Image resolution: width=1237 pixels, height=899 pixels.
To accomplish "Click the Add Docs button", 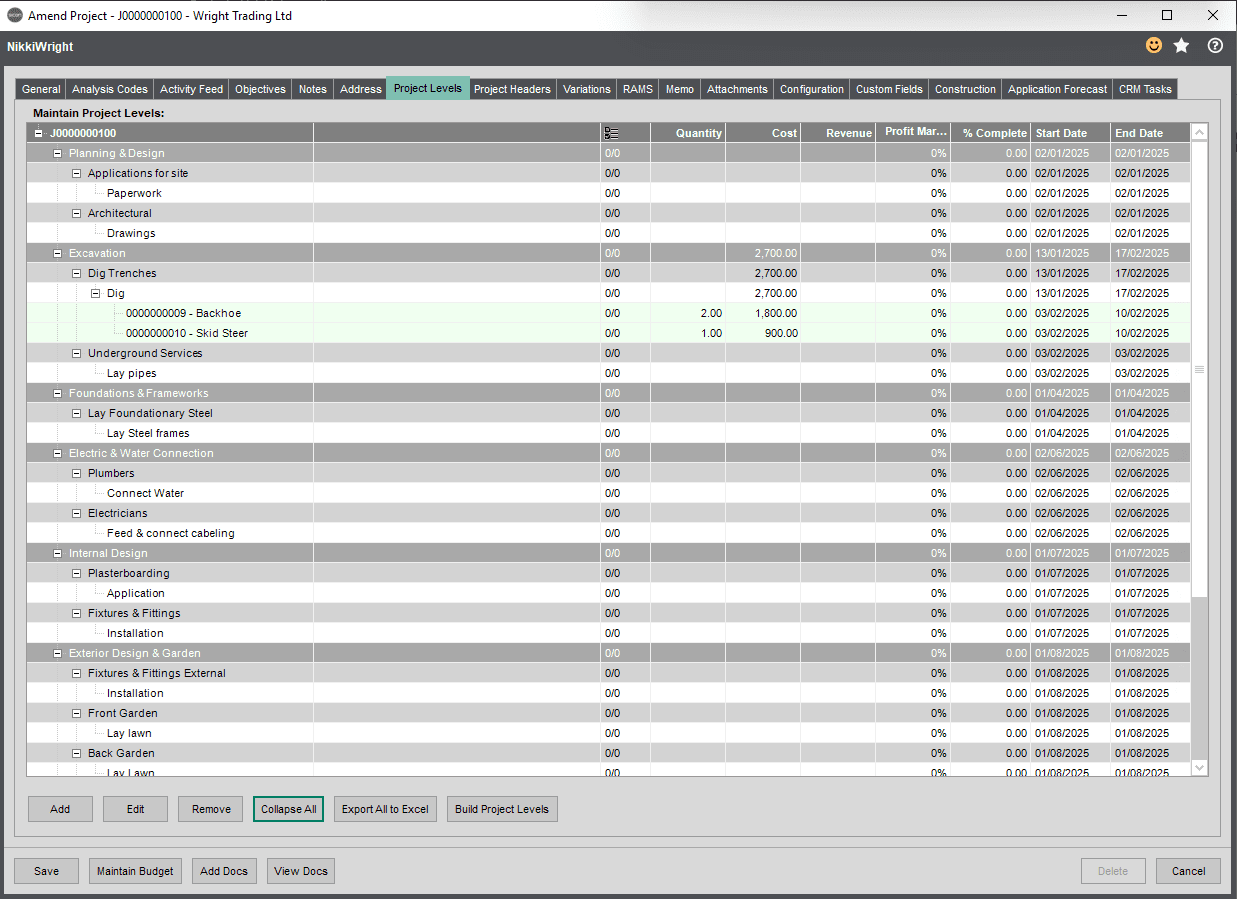I will coord(224,871).
